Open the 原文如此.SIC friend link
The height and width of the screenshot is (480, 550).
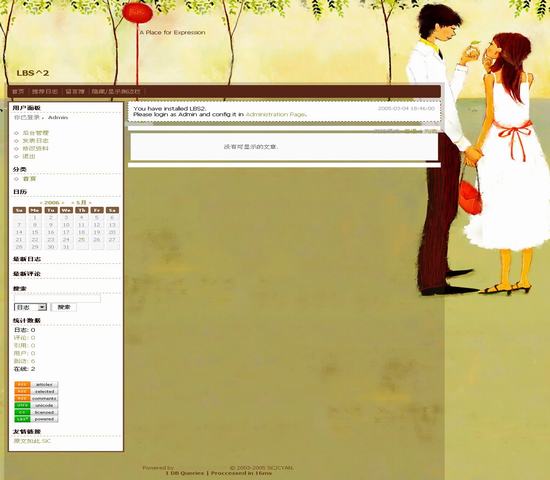point(32,441)
